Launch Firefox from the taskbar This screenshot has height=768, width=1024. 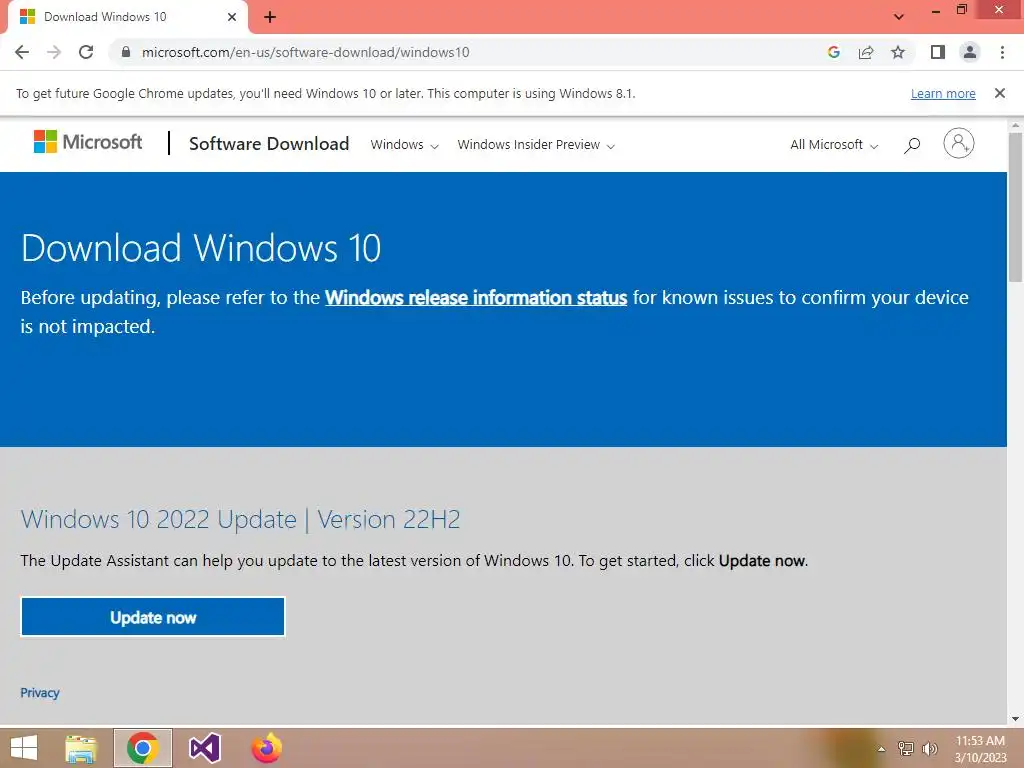point(266,748)
